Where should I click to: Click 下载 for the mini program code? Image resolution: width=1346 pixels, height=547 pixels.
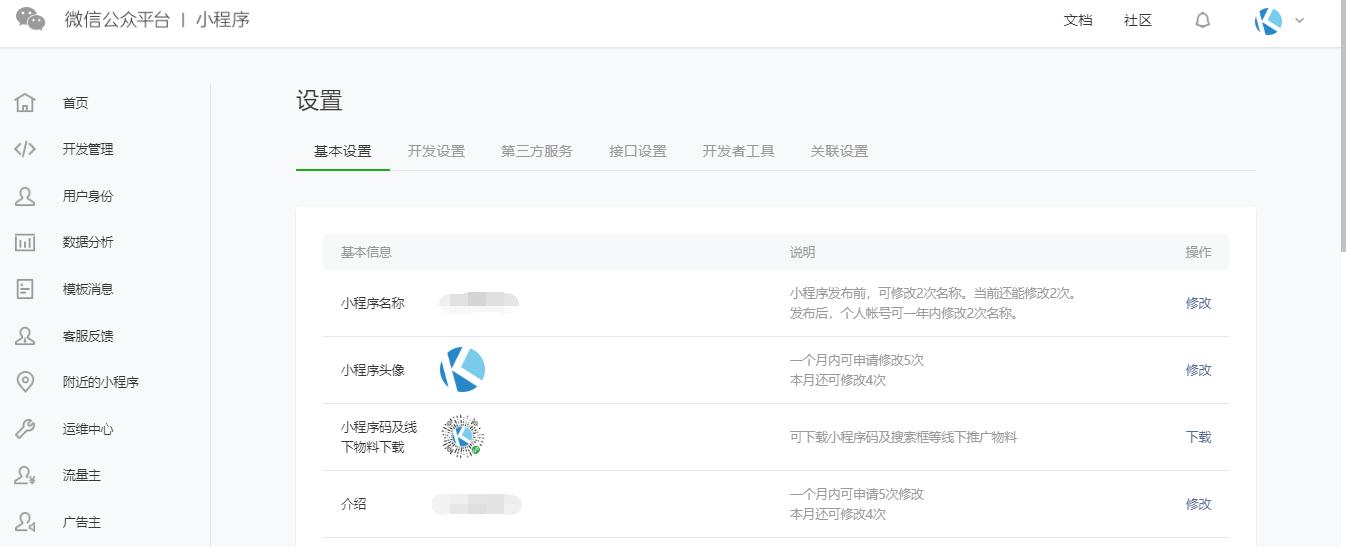point(1198,437)
